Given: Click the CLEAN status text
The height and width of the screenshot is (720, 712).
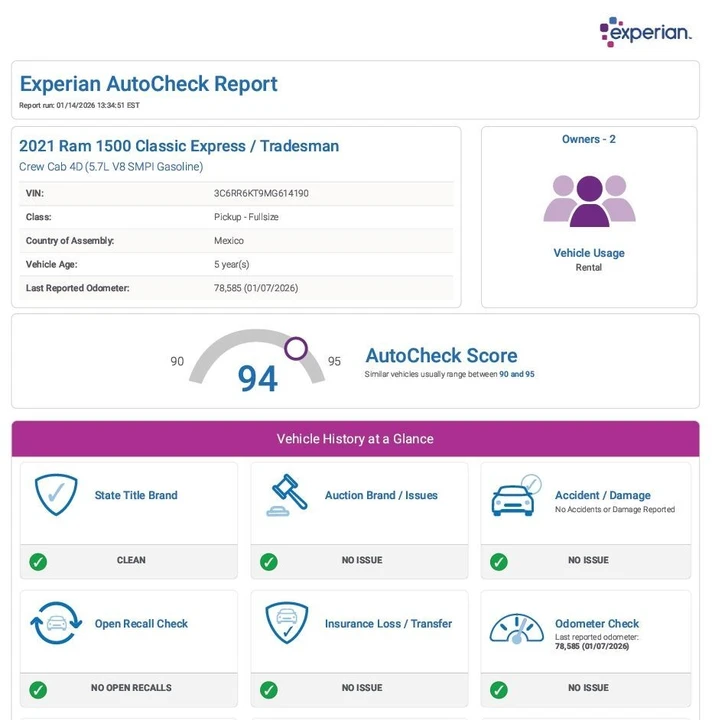Looking at the screenshot, I should (131, 560).
